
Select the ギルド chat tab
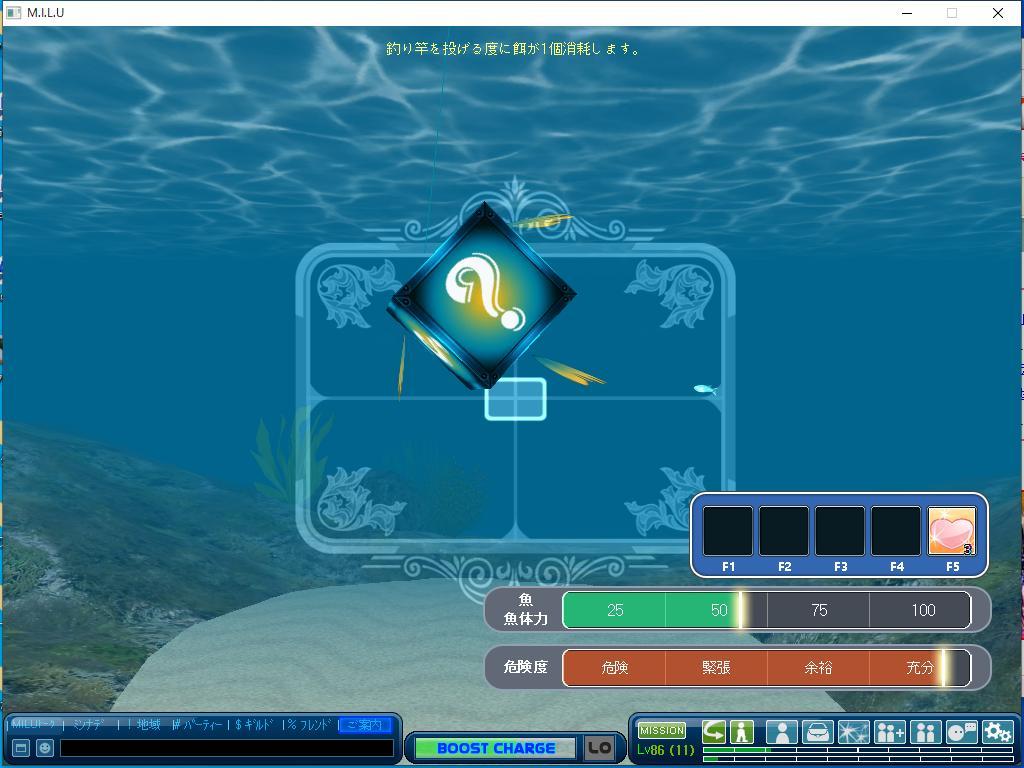tap(254, 725)
